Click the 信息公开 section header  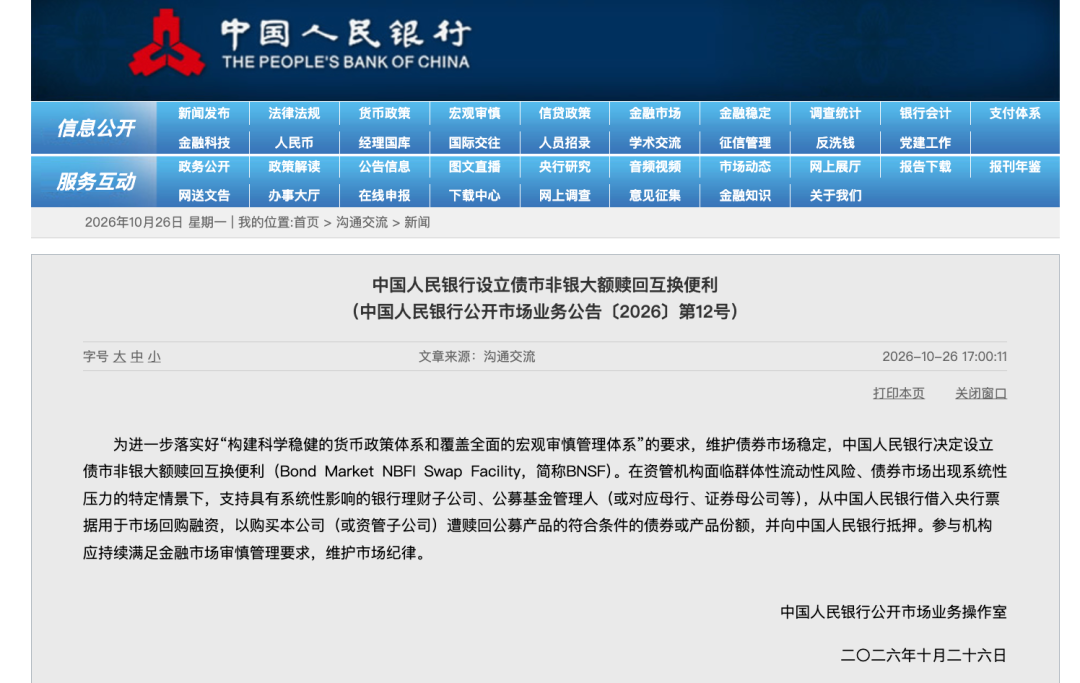pyautogui.click(x=96, y=128)
